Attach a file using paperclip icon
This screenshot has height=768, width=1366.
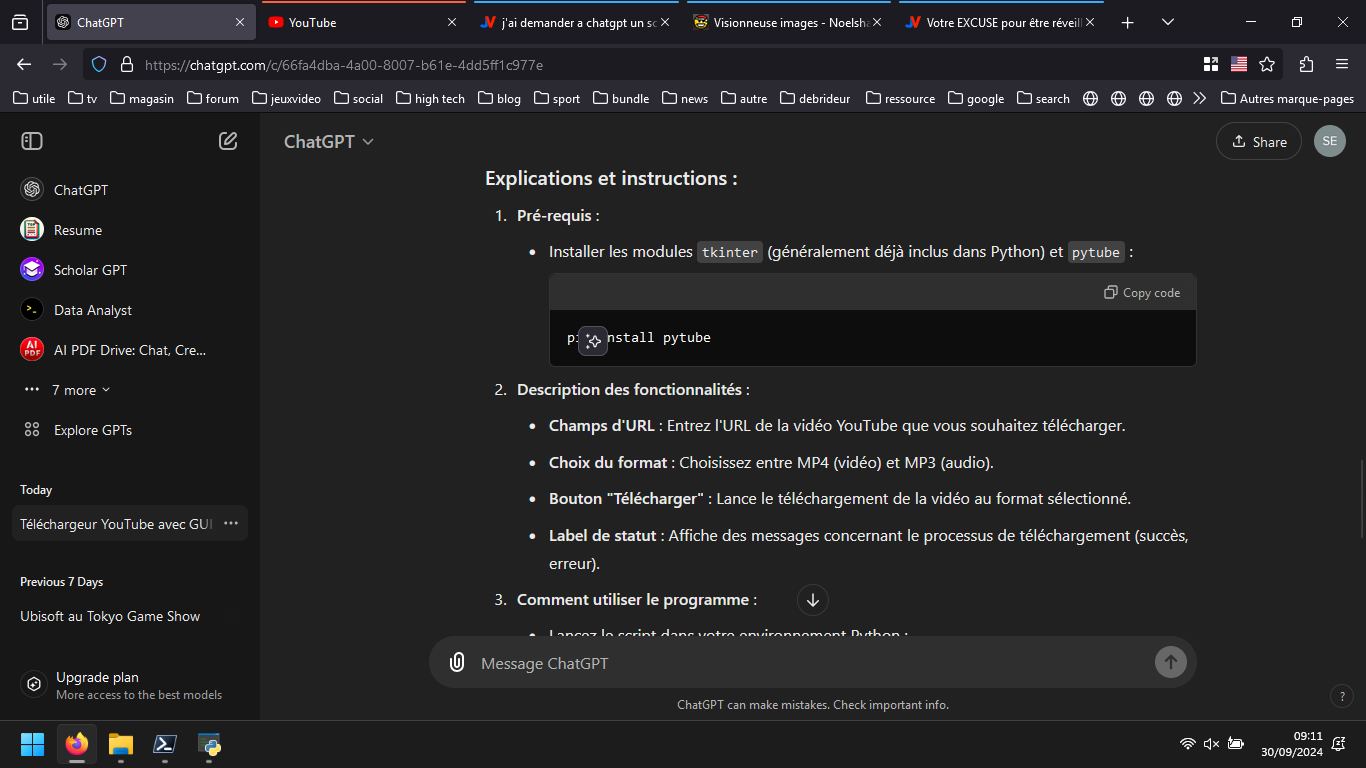tap(457, 662)
